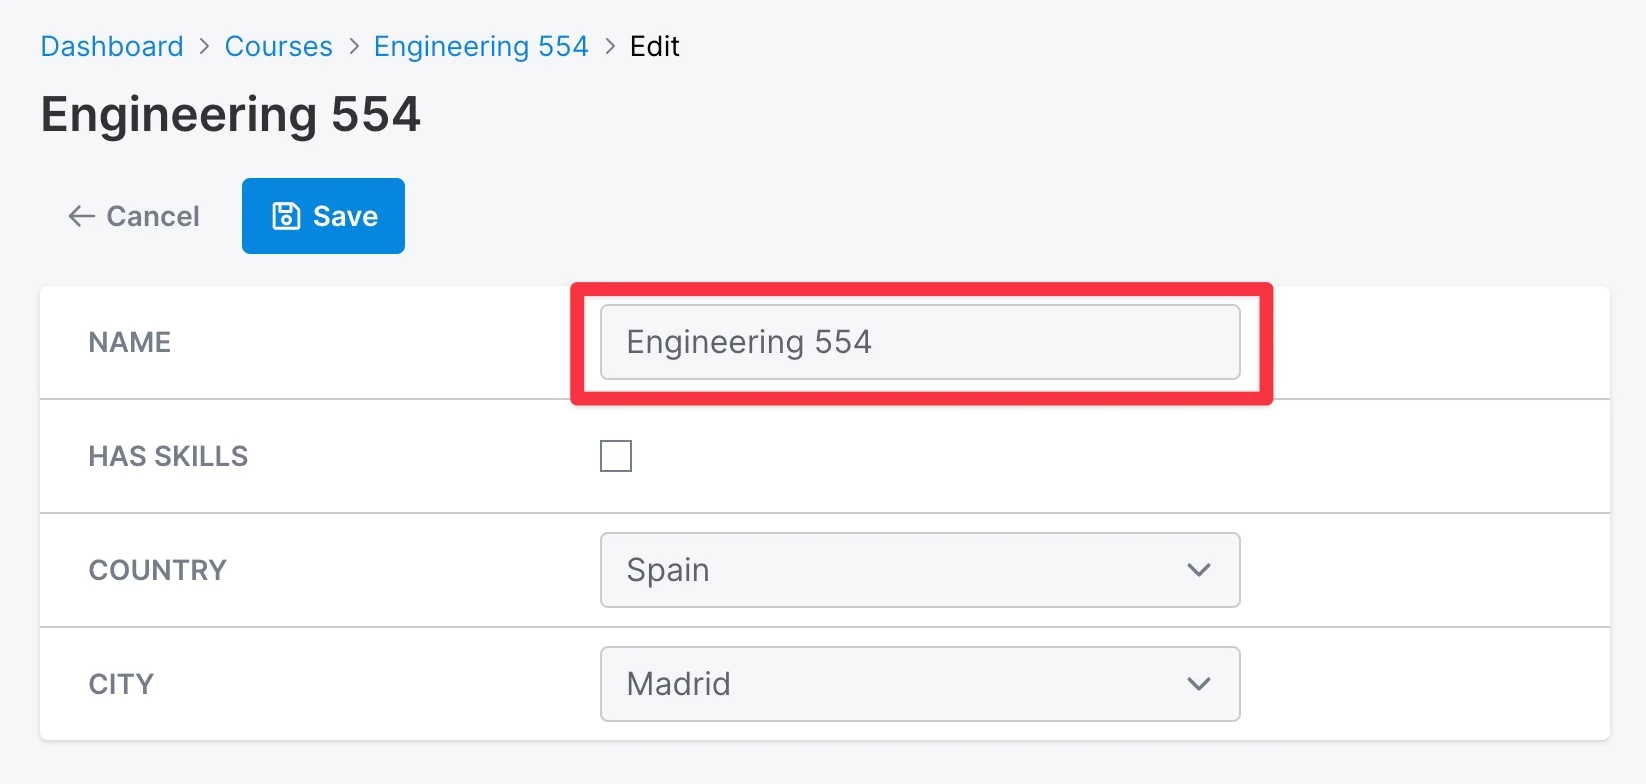Focus the Name input field
This screenshot has height=784, width=1646.
click(x=920, y=342)
